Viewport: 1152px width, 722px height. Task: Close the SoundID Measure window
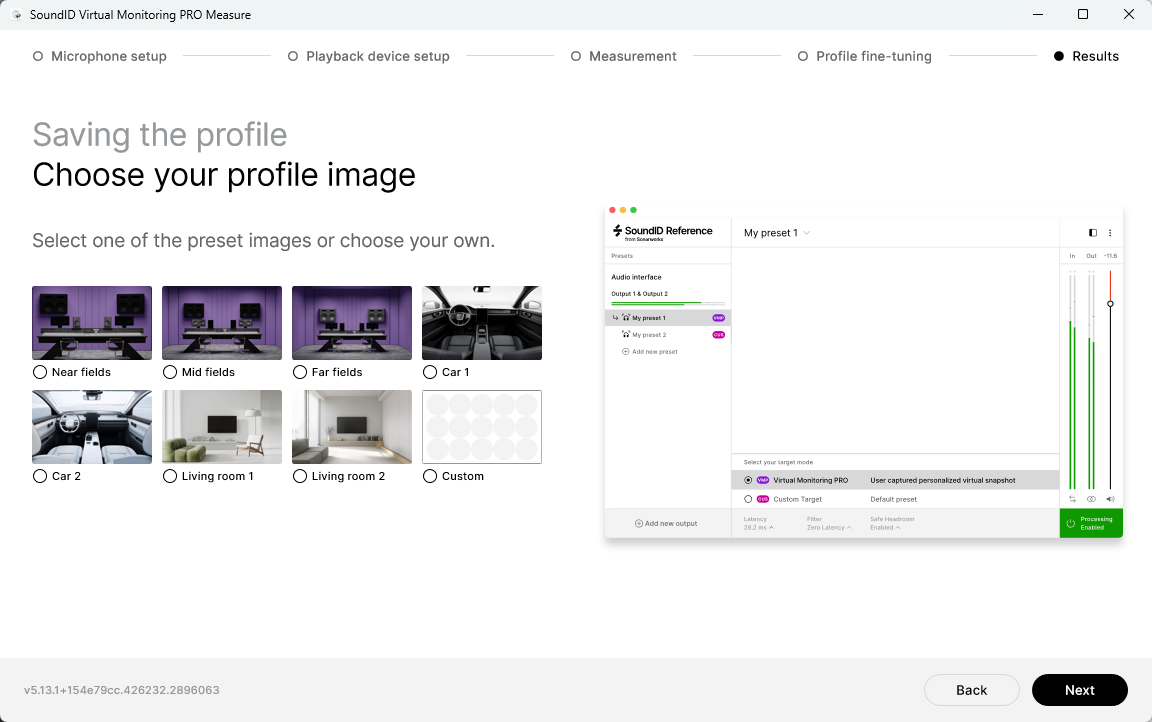(1128, 15)
